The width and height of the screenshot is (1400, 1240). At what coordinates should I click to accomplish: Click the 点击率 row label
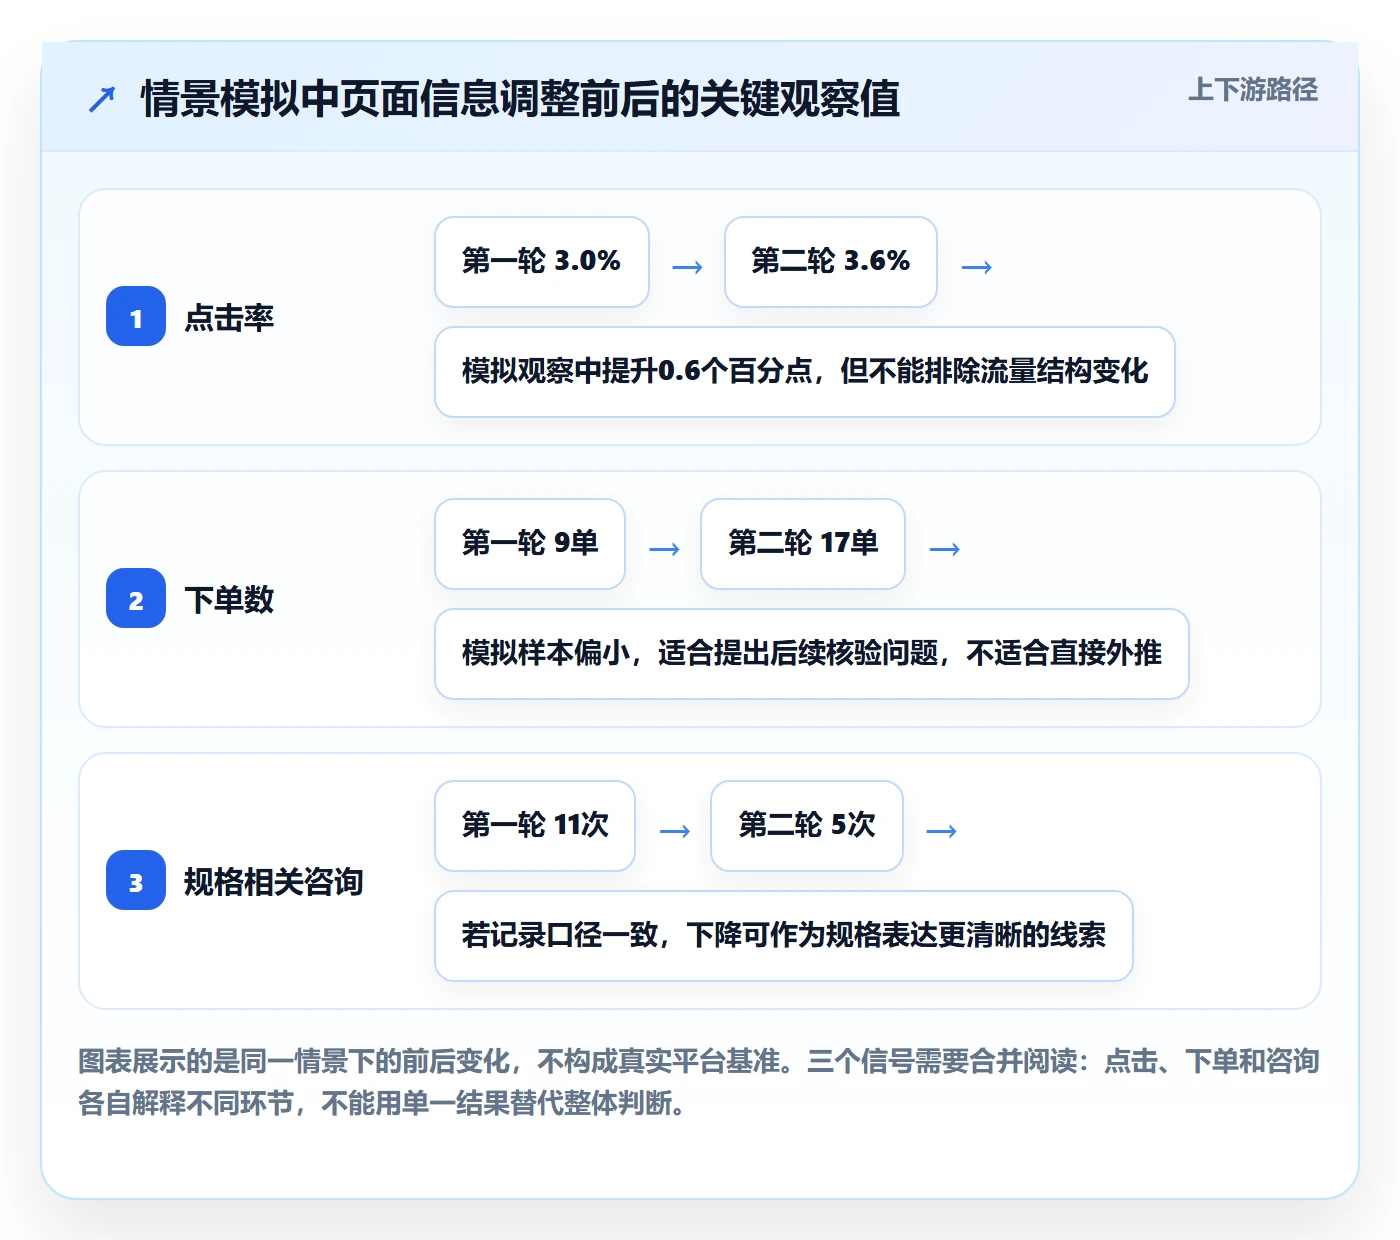point(229,318)
